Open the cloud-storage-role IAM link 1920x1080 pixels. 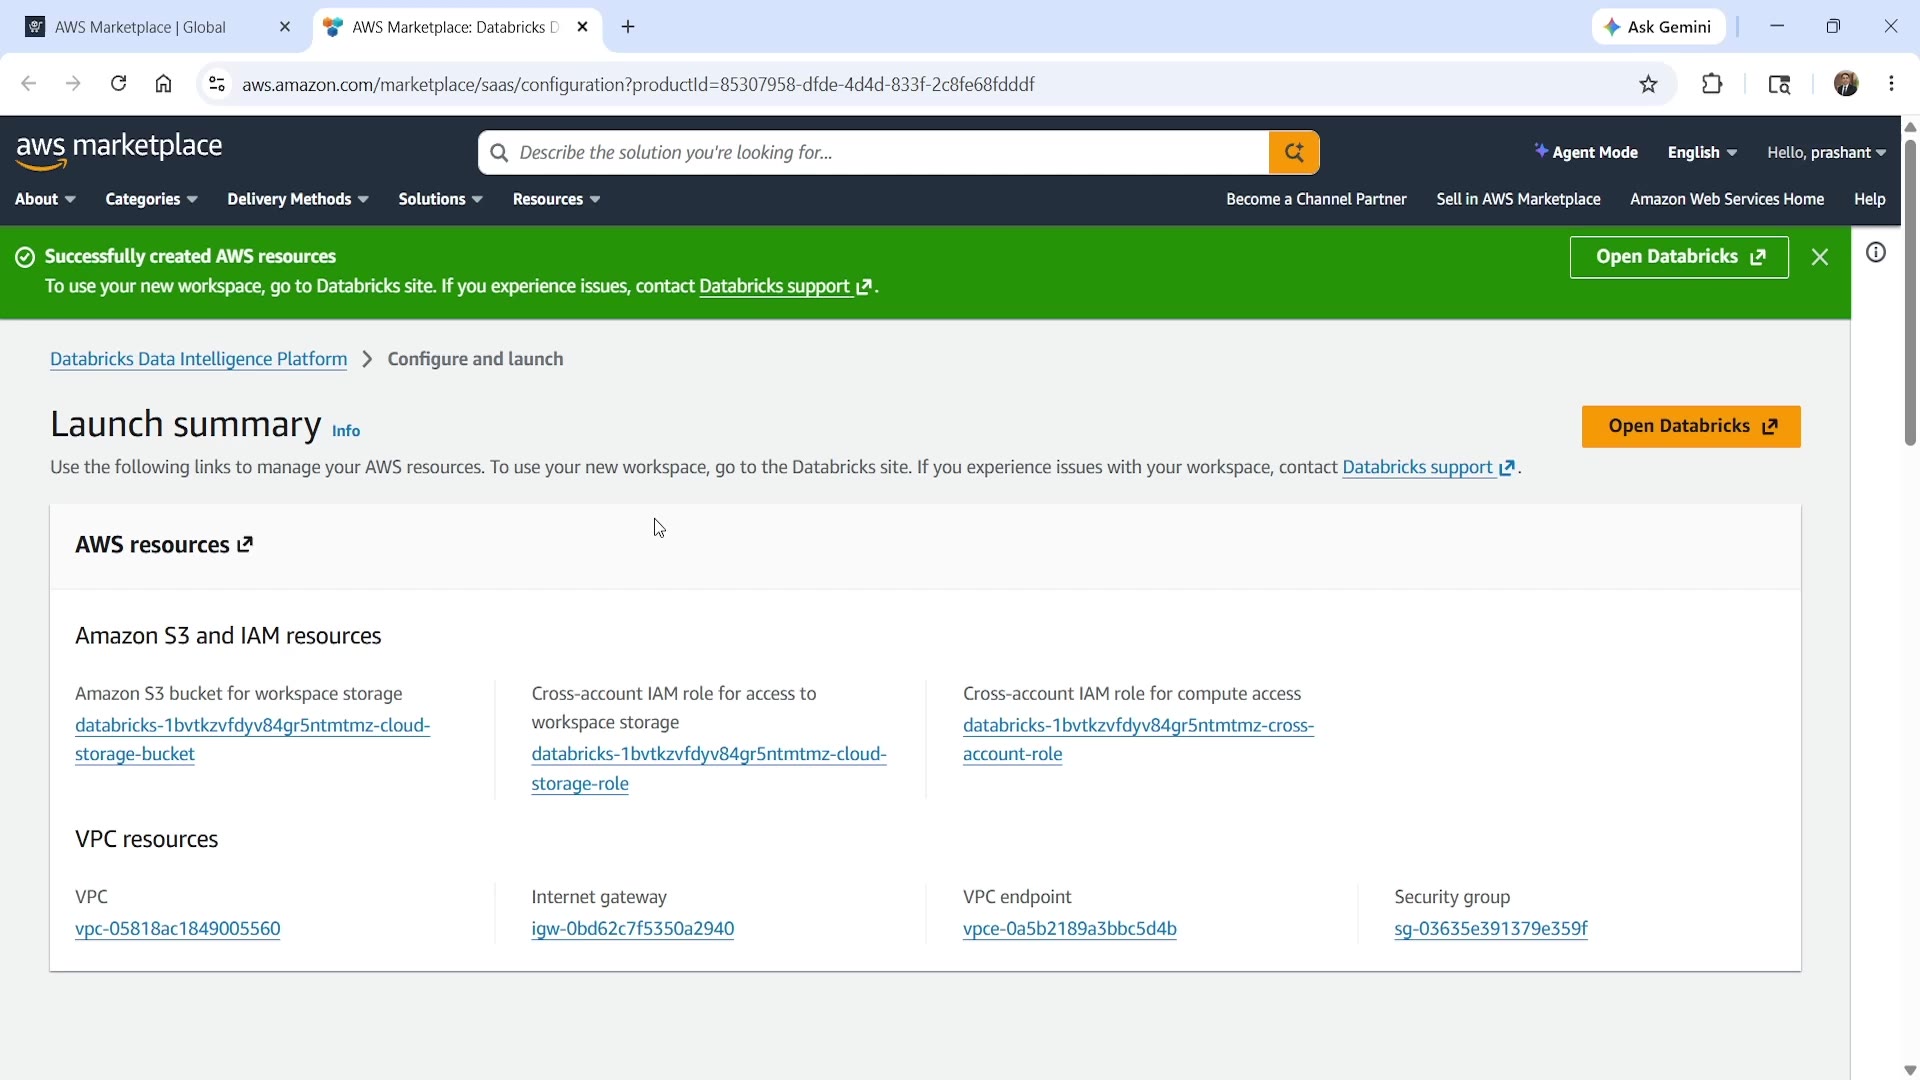709,769
